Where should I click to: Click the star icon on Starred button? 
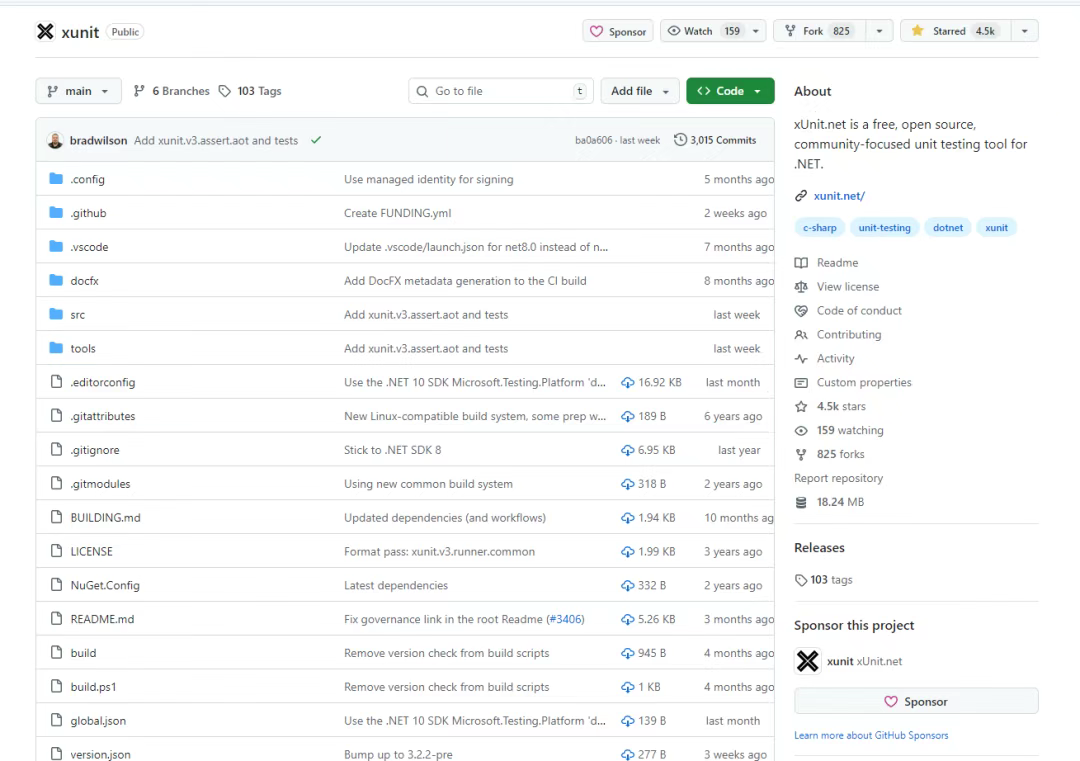(917, 31)
